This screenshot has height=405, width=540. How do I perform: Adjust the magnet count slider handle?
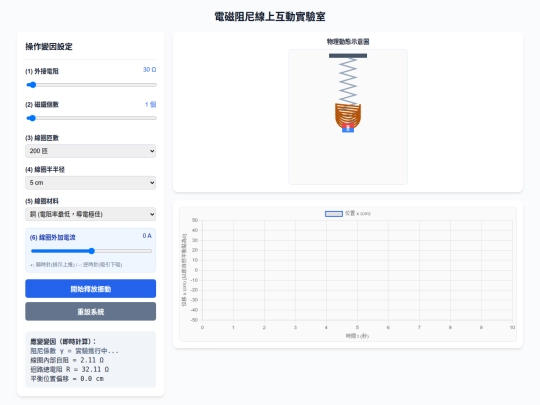[x=32, y=118]
